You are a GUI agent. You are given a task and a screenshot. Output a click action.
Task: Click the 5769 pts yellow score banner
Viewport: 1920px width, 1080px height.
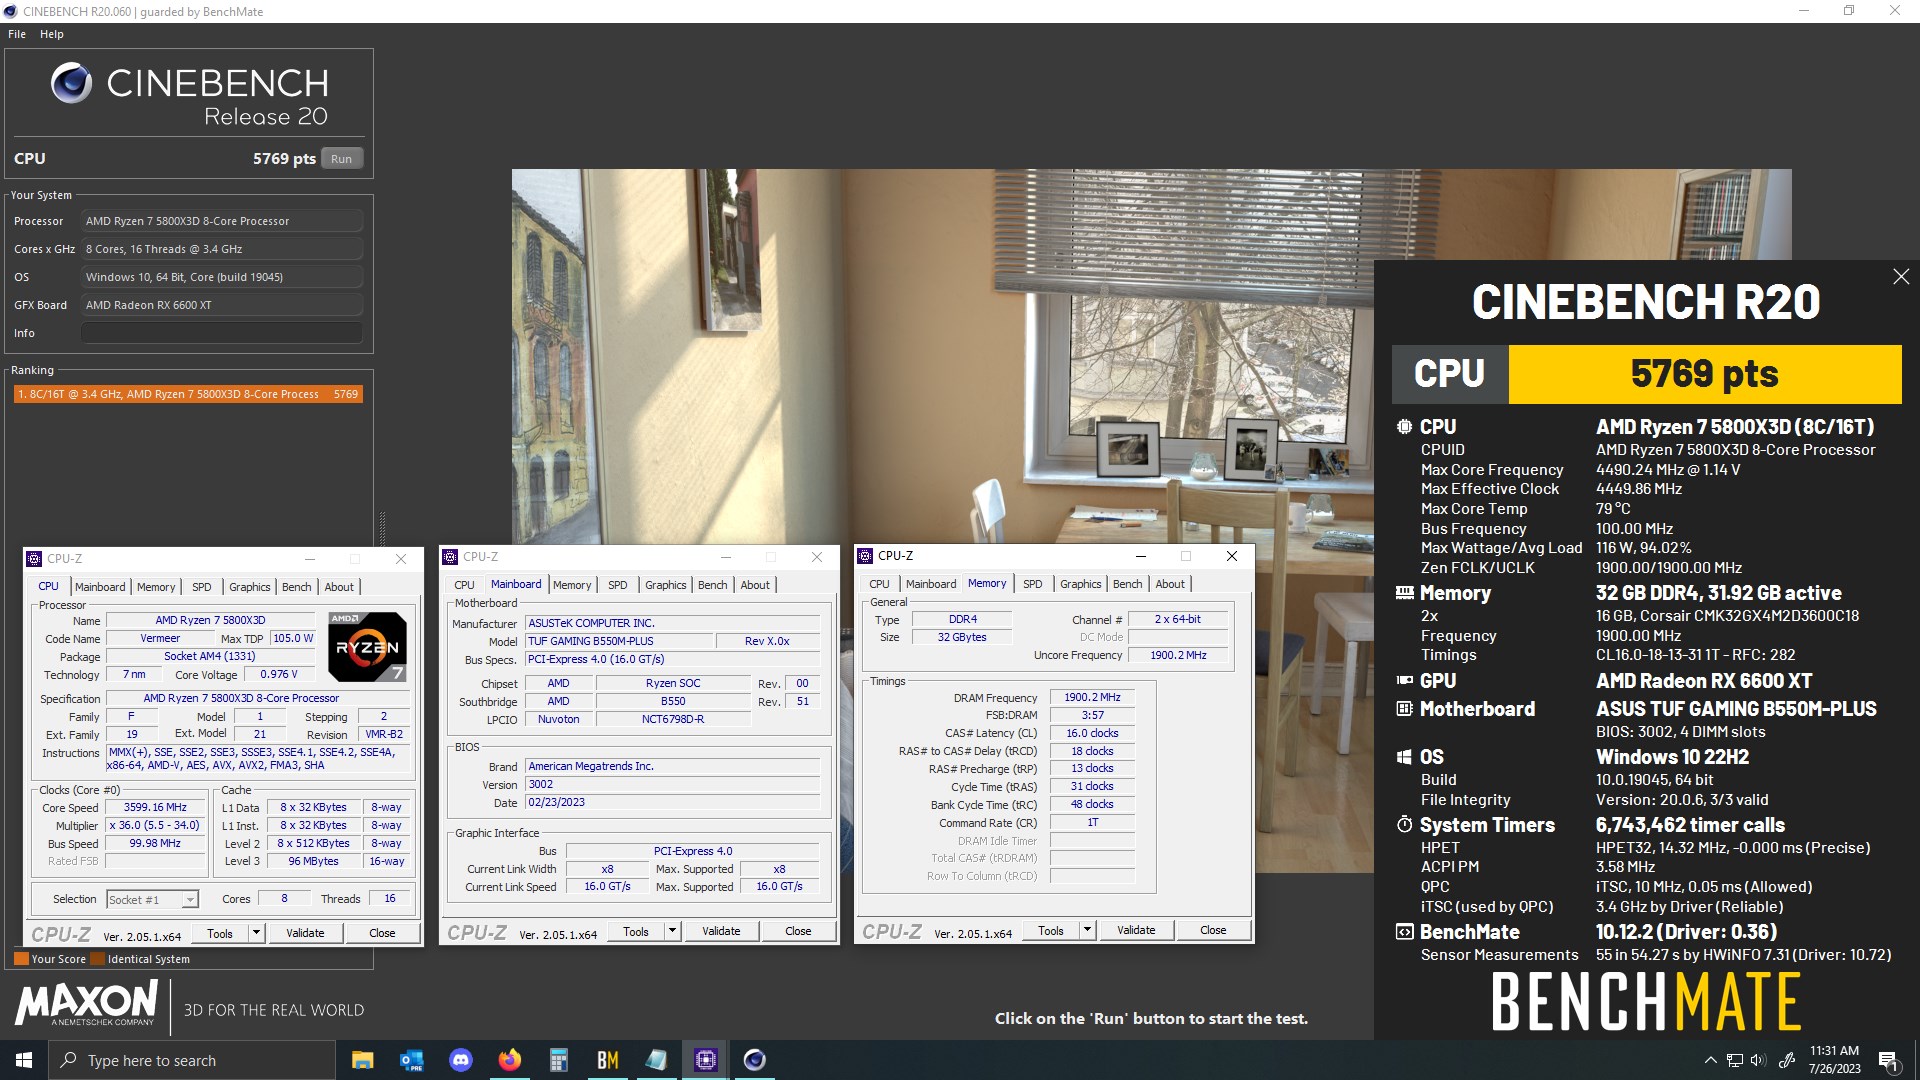tap(1704, 374)
